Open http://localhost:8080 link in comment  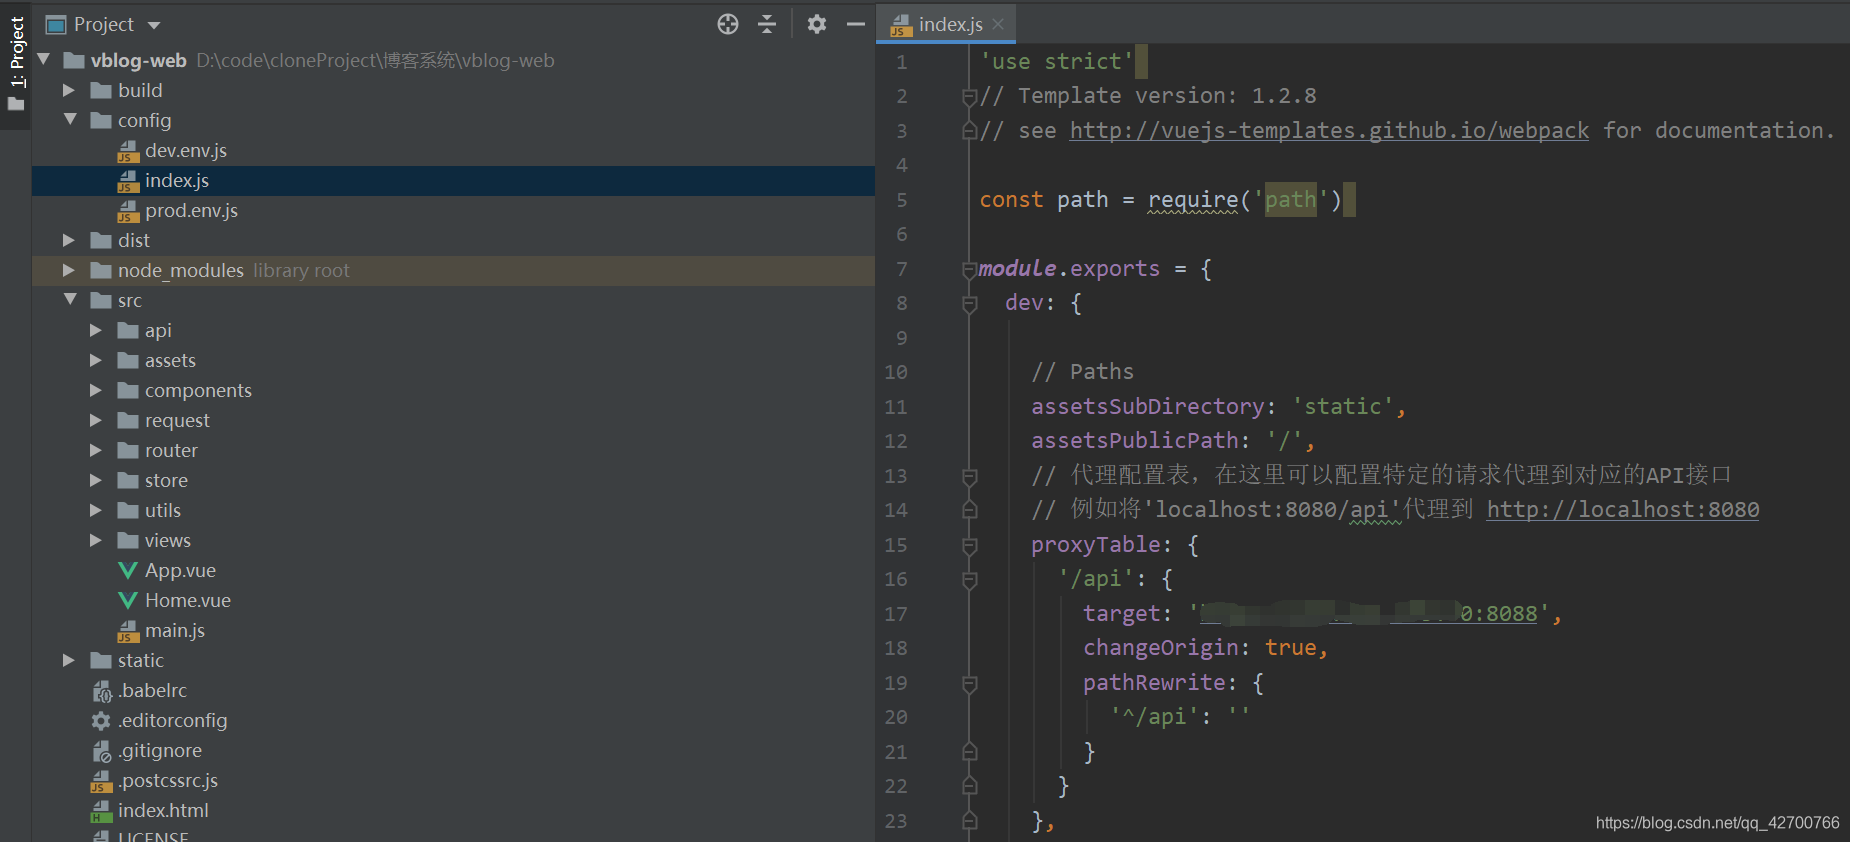[x=1623, y=509]
